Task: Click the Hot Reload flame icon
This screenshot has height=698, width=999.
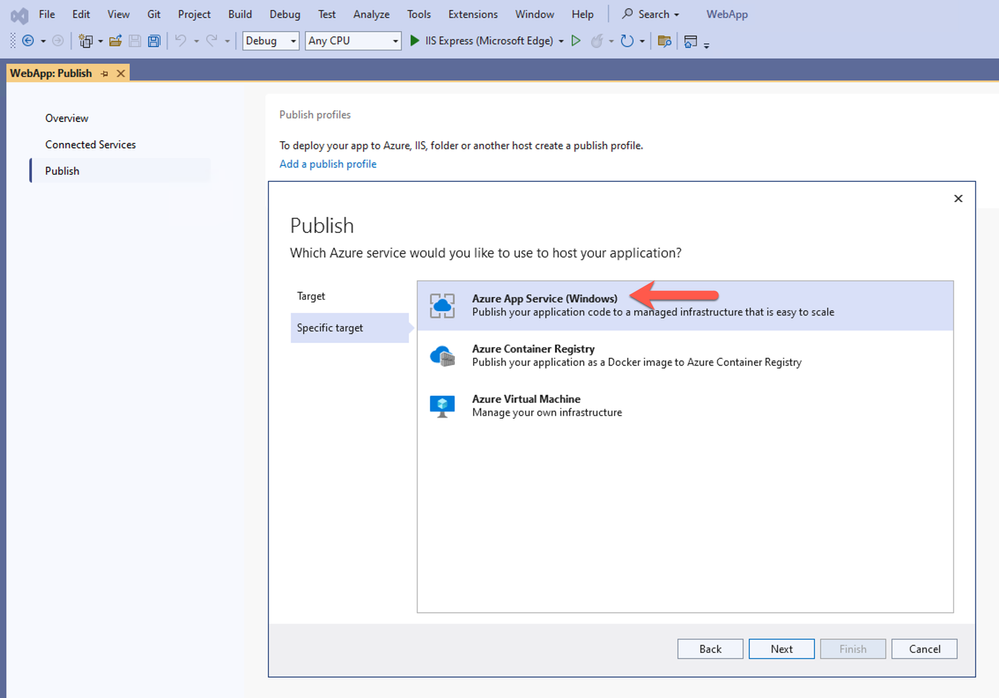Action: pos(597,41)
